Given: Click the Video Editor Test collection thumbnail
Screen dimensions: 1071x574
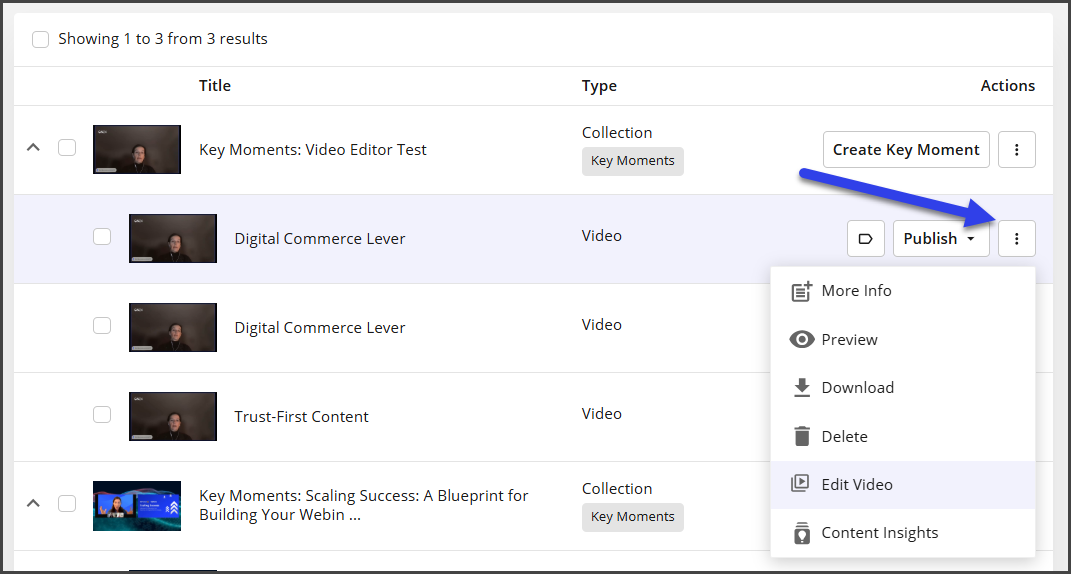Looking at the screenshot, I should pos(137,150).
